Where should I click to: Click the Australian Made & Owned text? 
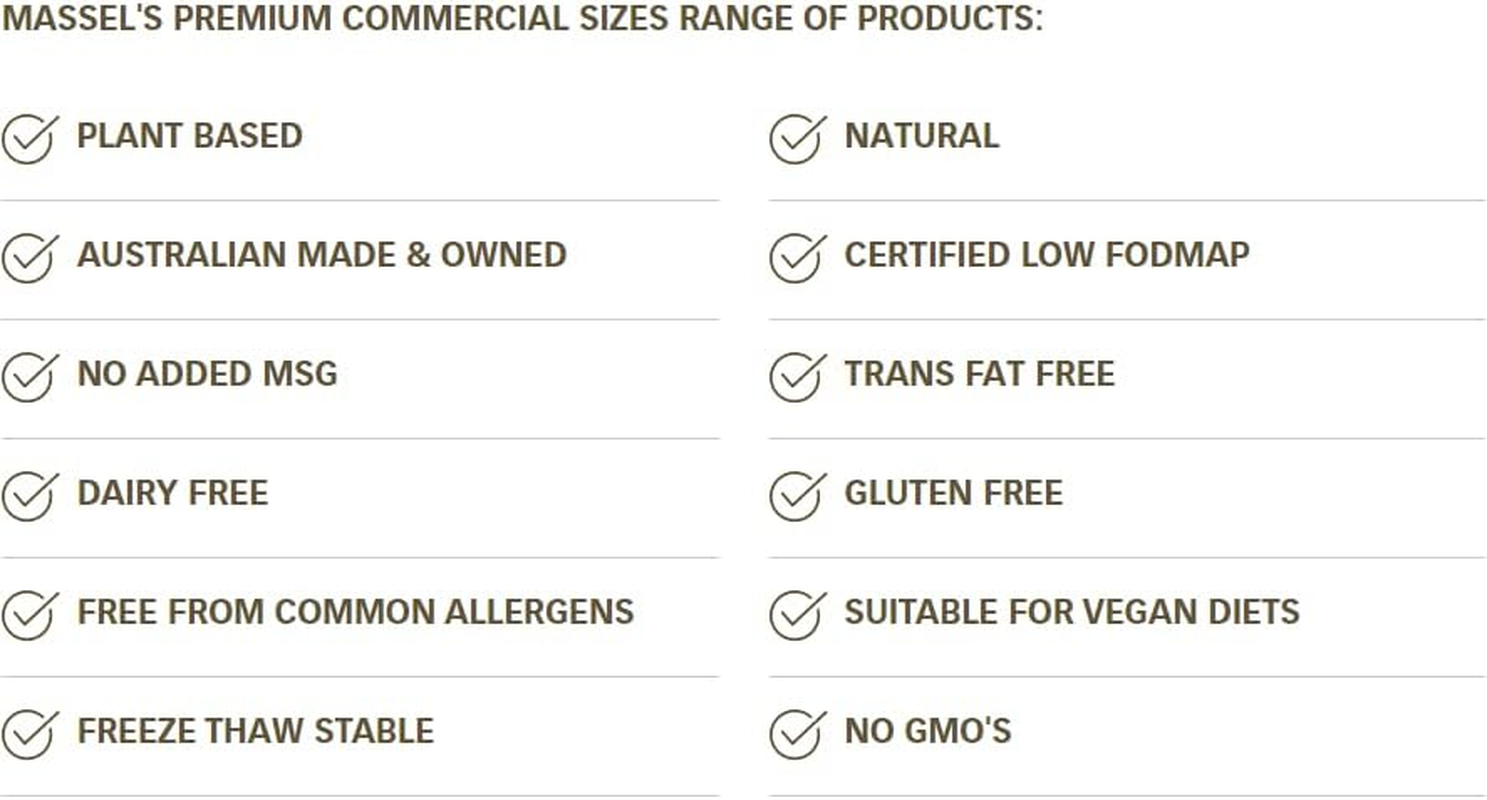pyautogui.click(x=322, y=255)
